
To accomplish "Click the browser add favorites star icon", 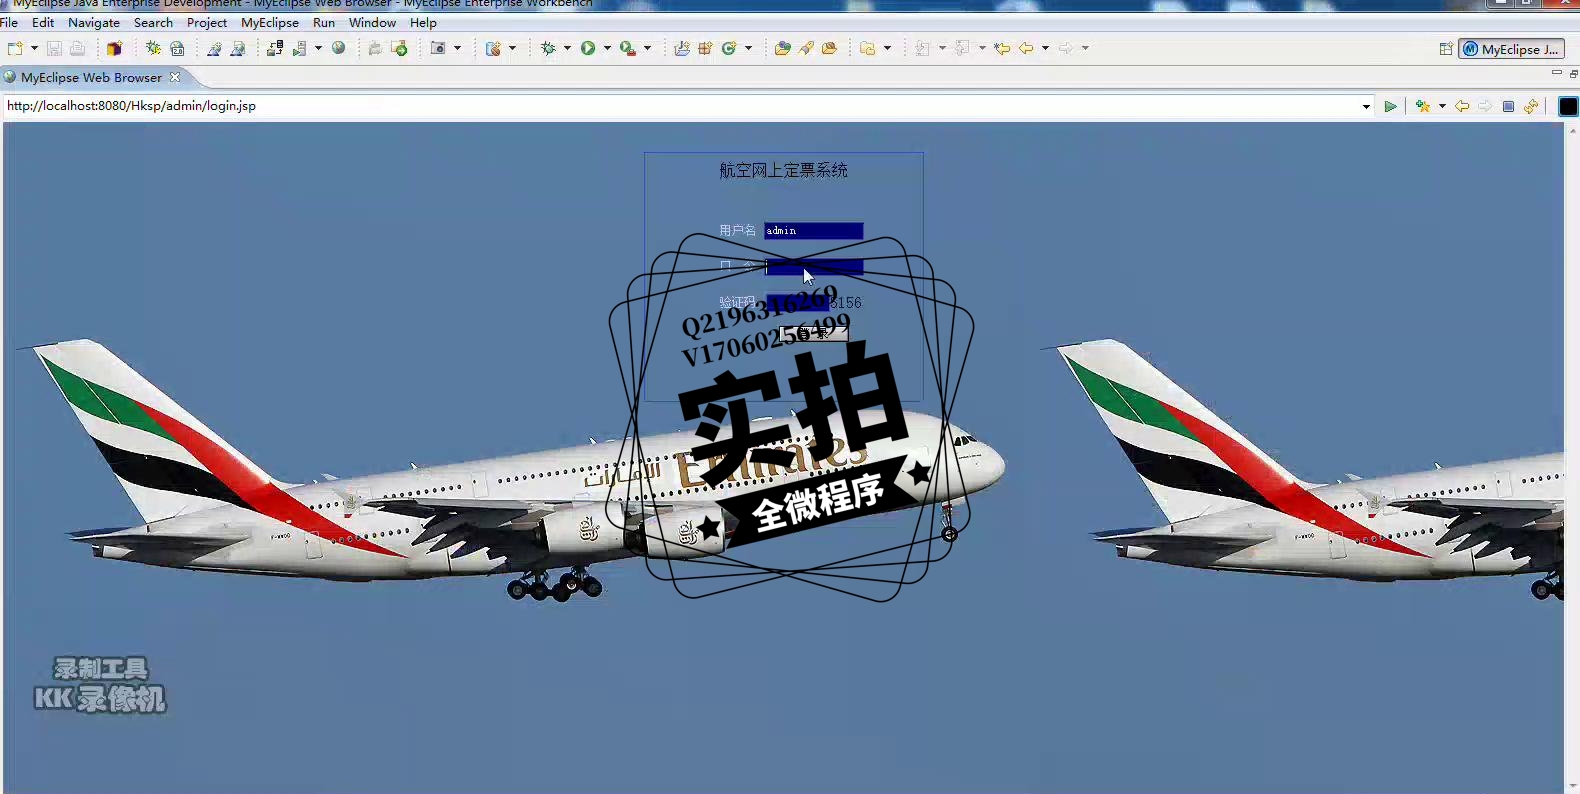I will (1423, 106).
